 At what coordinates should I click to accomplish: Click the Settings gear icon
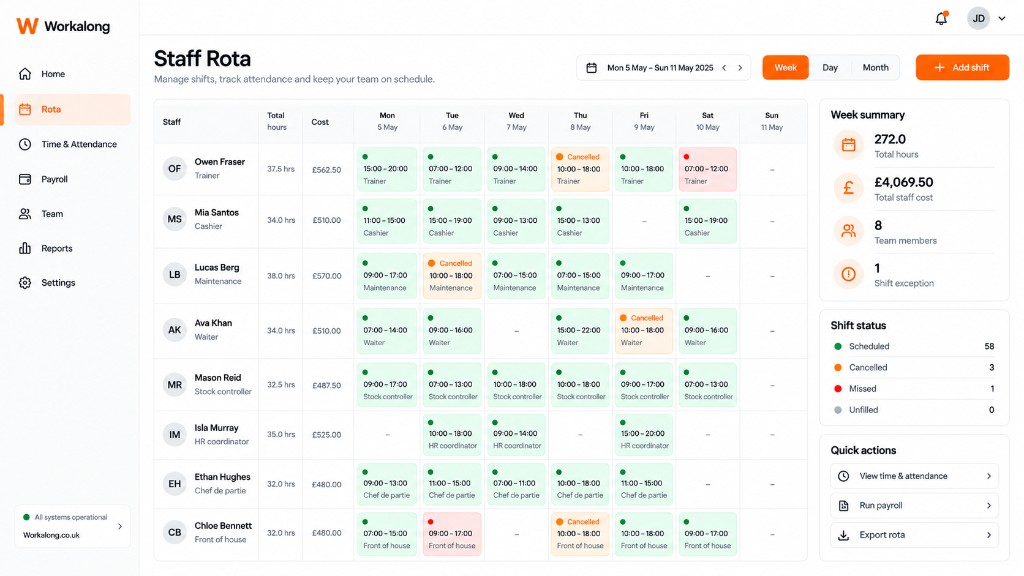click(x=25, y=283)
